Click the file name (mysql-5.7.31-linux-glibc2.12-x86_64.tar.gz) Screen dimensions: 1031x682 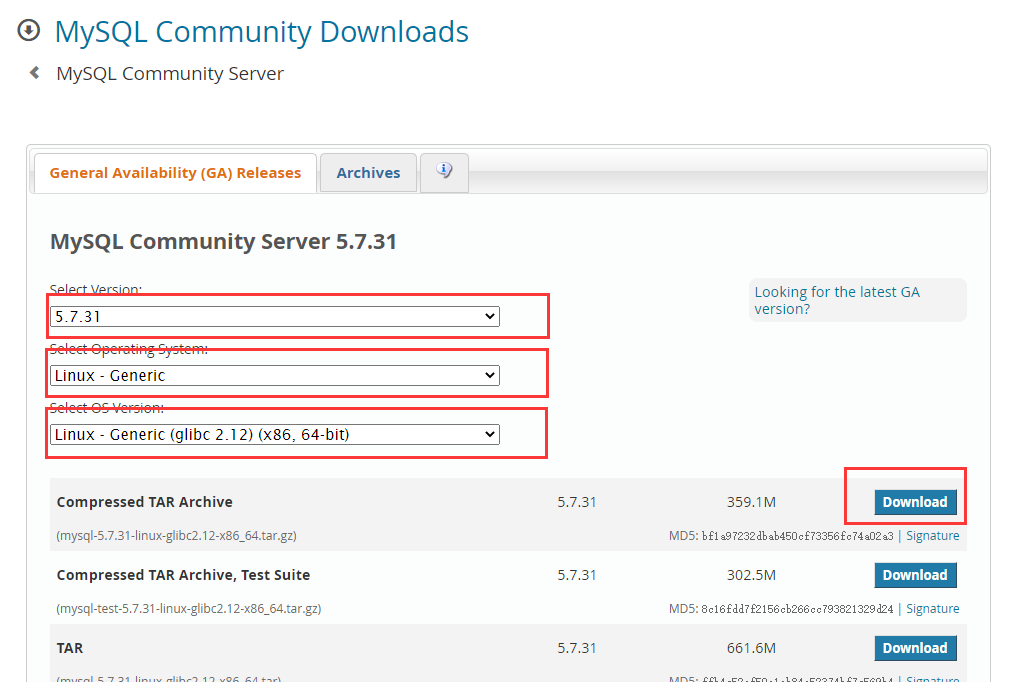[176, 535]
